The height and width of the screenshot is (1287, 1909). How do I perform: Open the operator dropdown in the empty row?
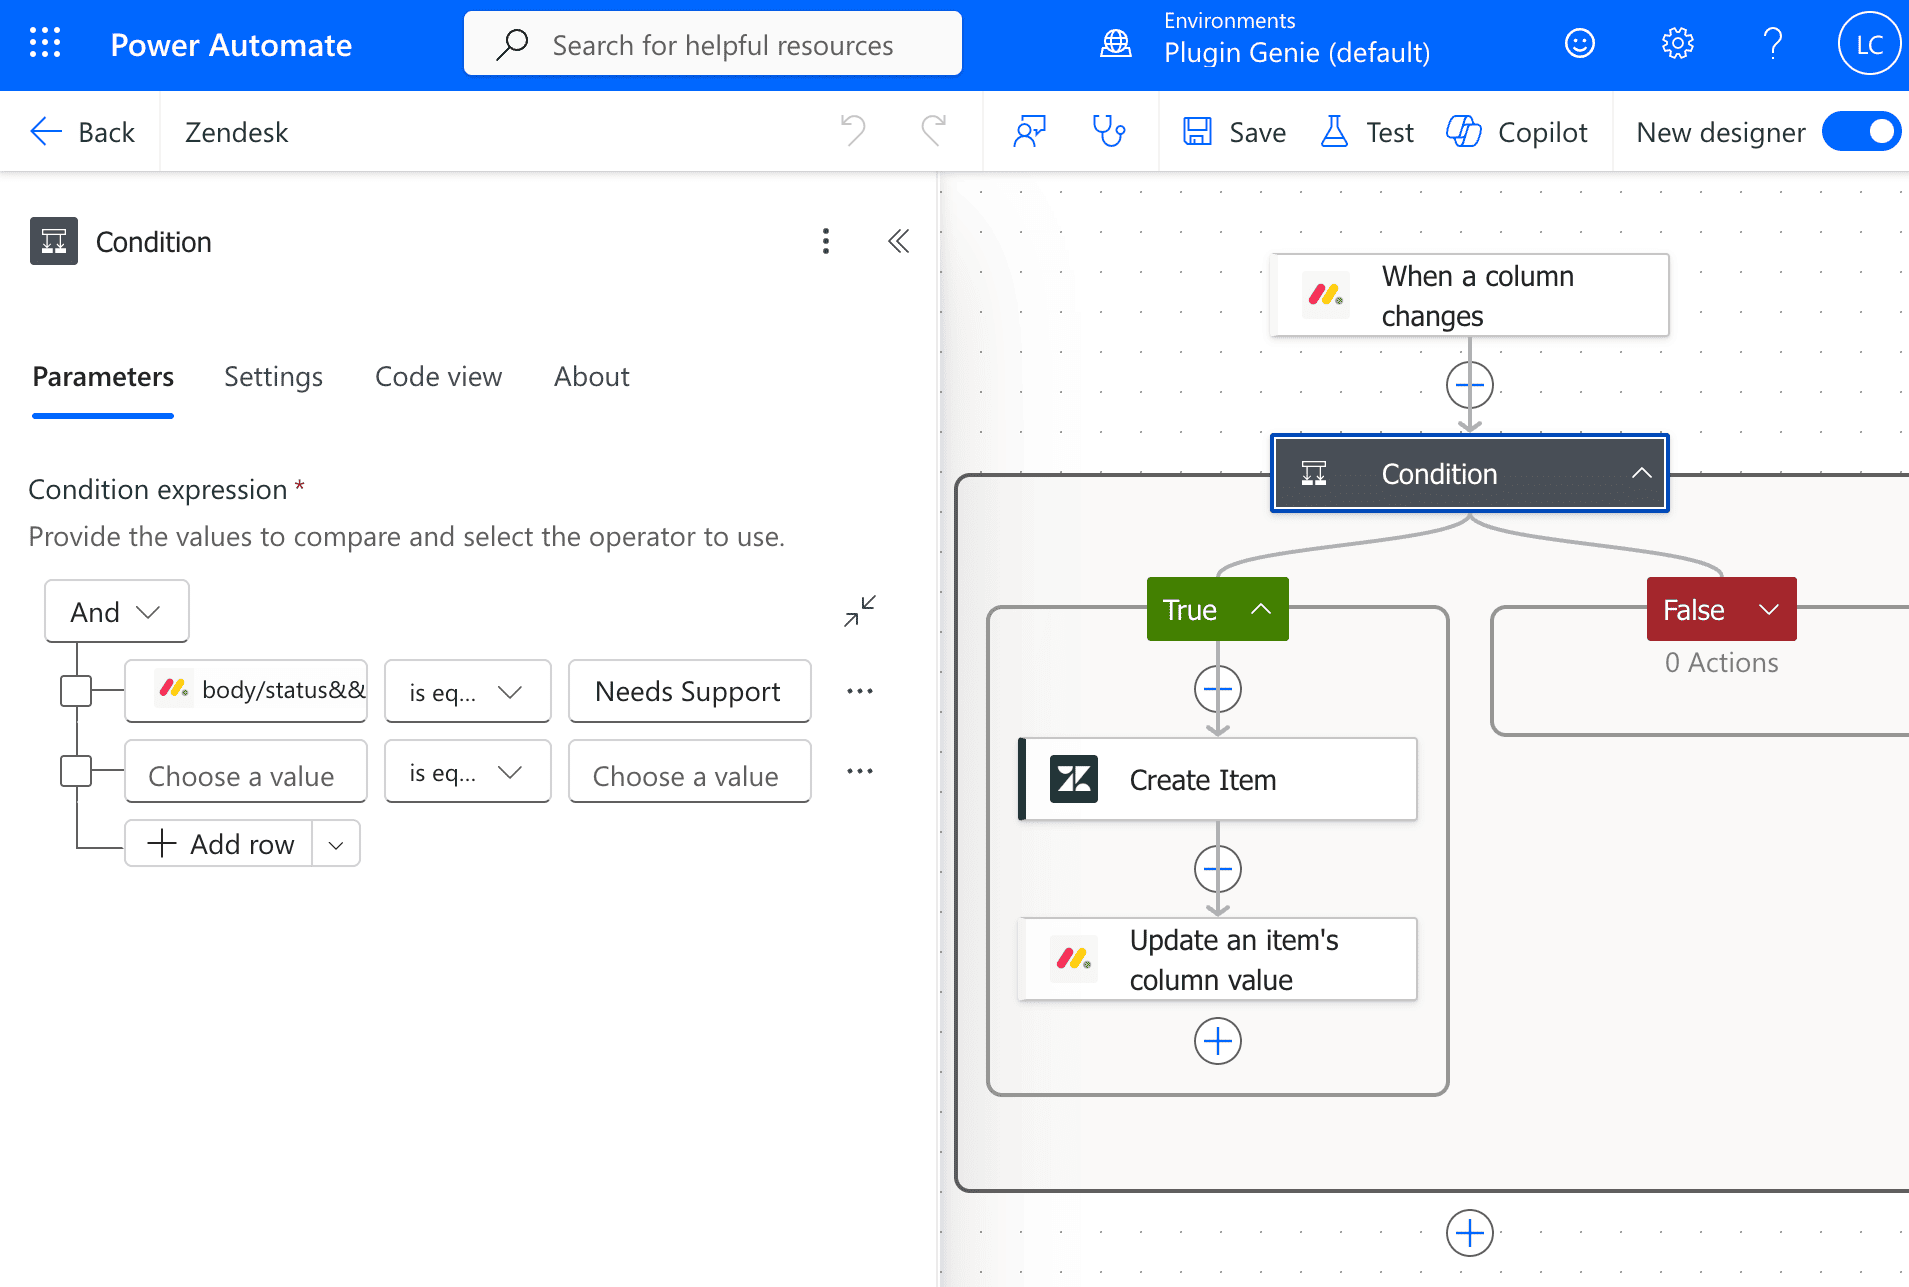click(x=467, y=771)
